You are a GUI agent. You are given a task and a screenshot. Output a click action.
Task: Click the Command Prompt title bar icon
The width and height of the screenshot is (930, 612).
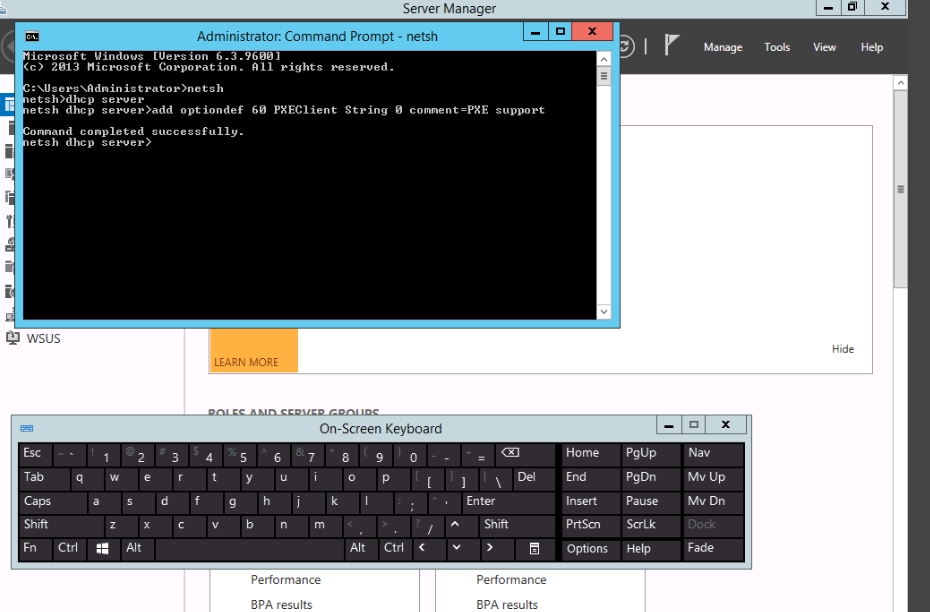pyautogui.click(x=32, y=36)
